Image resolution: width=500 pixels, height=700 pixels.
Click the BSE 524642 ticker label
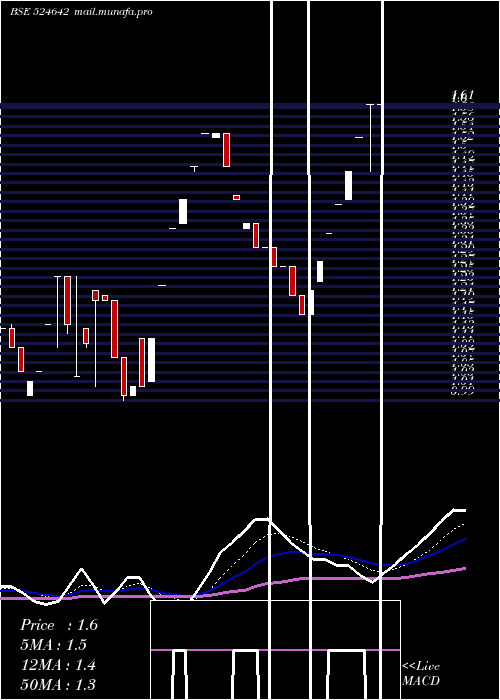point(39,12)
